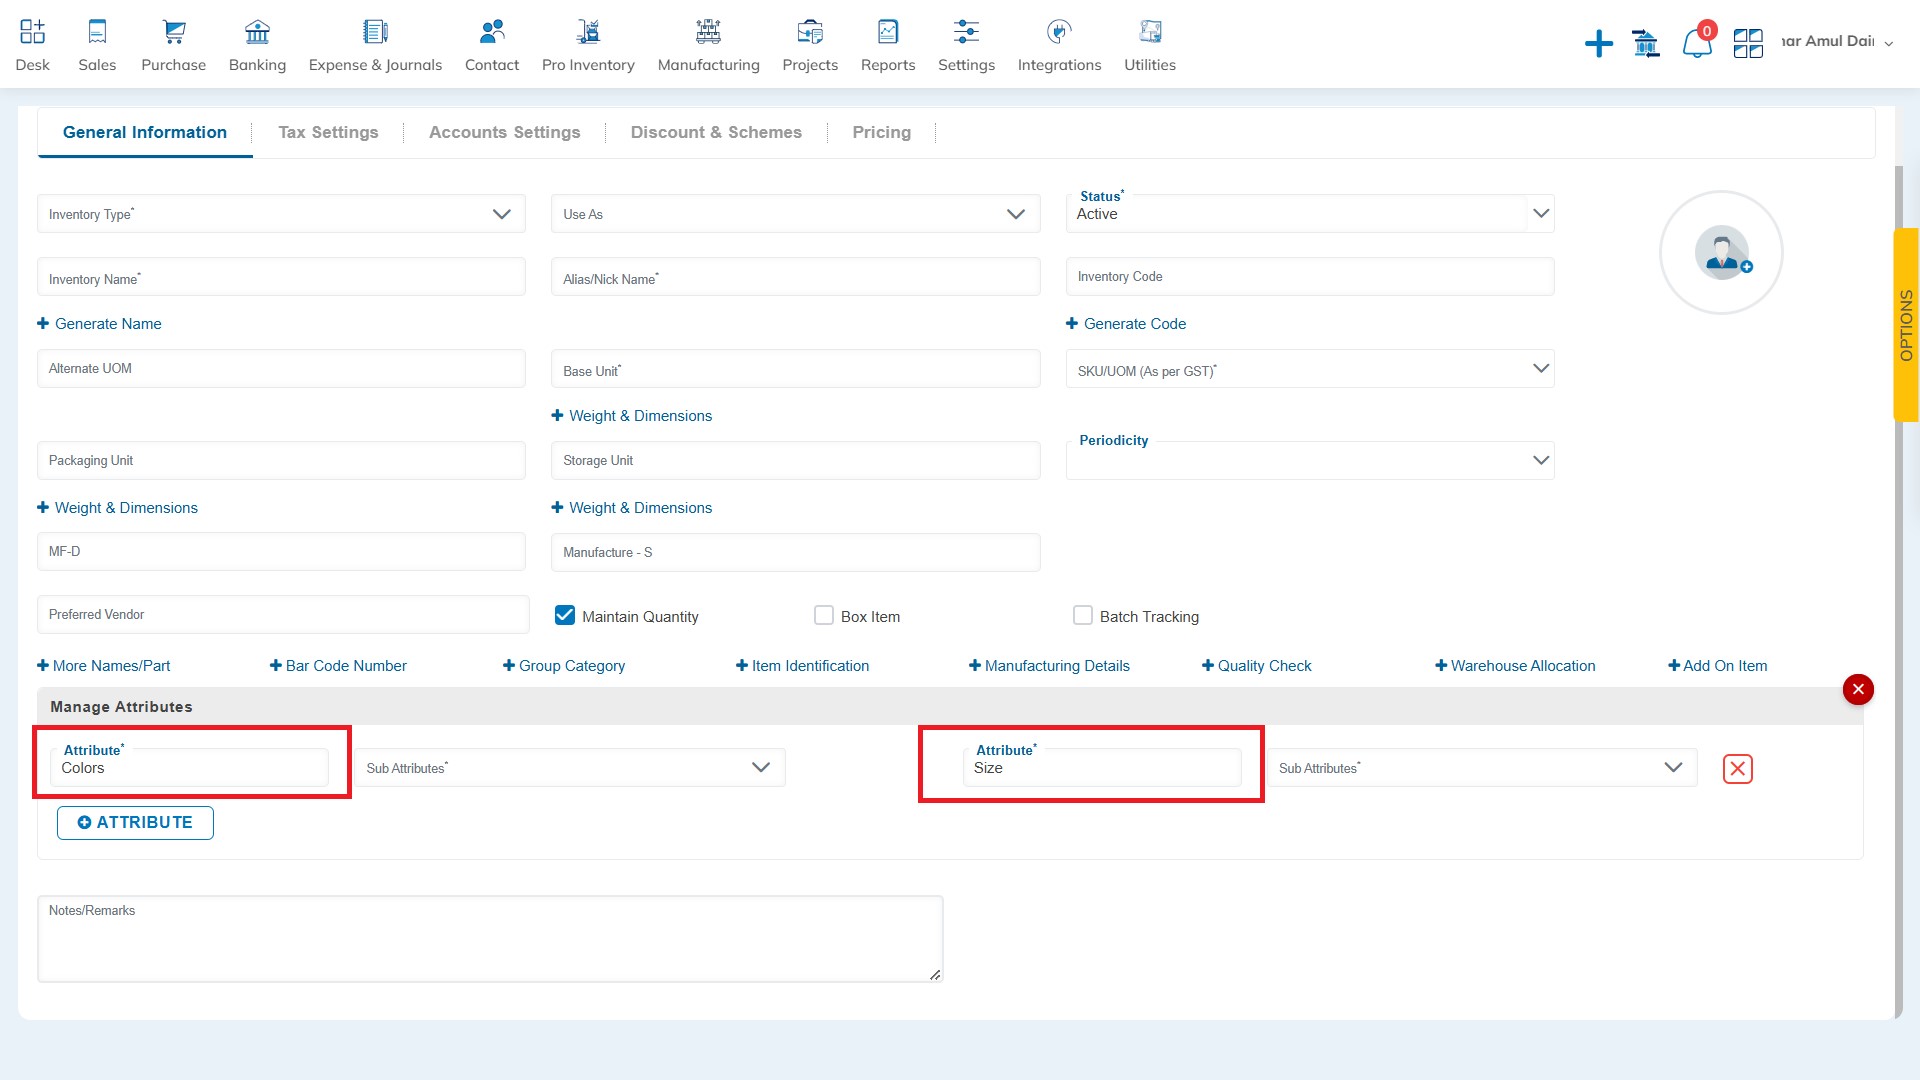Remove the Size attribute row
This screenshot has height=1080, width=1920.
(1738, 769)
